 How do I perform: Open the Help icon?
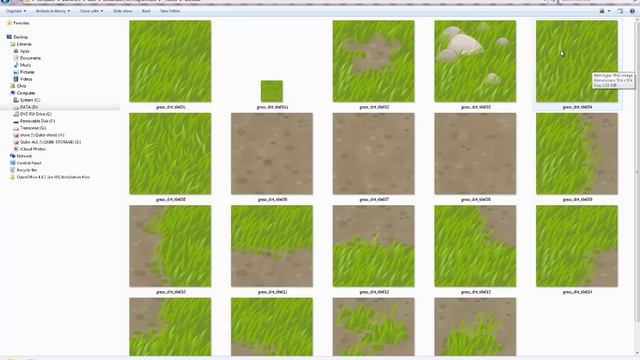pyautogui.click(x=632, y=11)
